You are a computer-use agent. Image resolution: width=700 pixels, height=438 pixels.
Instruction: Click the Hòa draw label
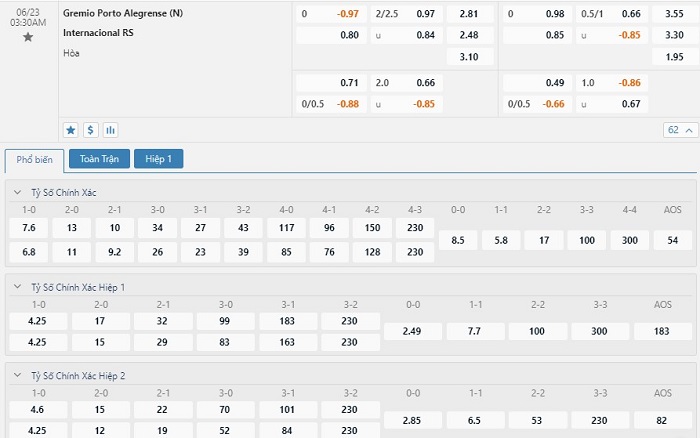(71, 53)
